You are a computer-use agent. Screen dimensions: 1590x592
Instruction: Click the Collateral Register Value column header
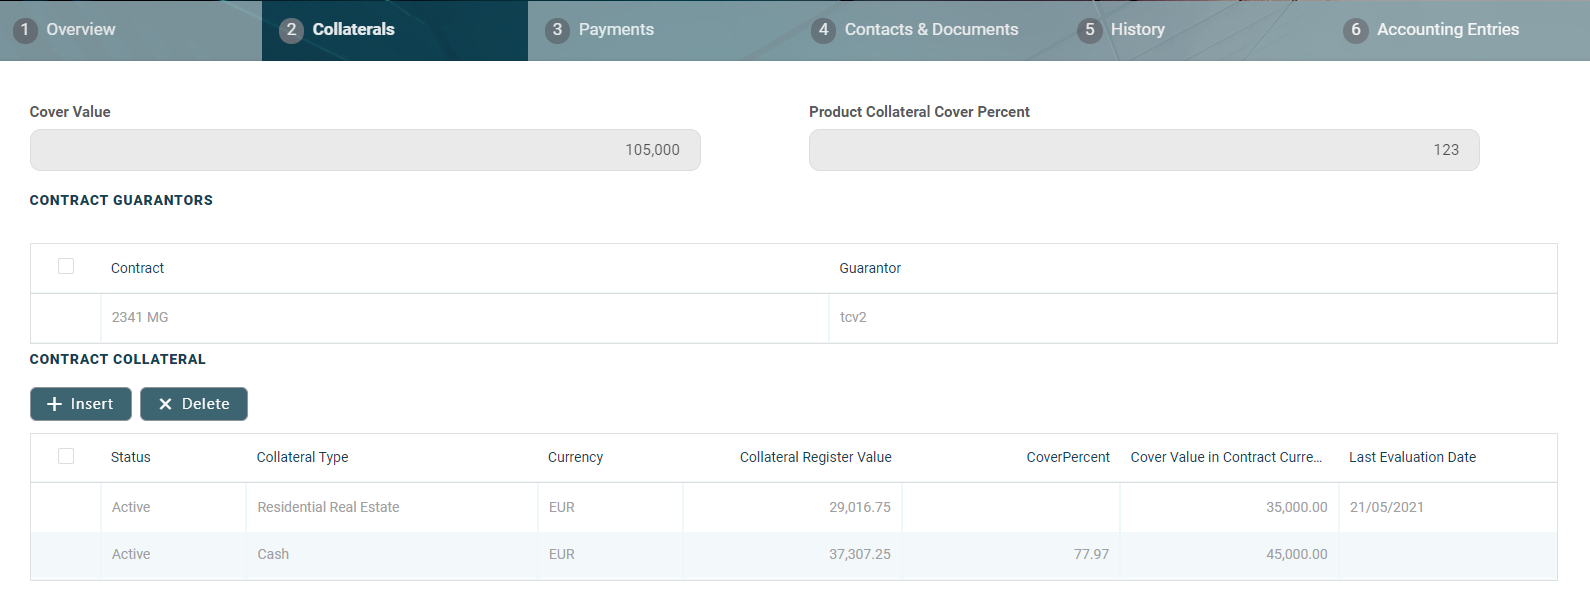click(x=815, y=457)
